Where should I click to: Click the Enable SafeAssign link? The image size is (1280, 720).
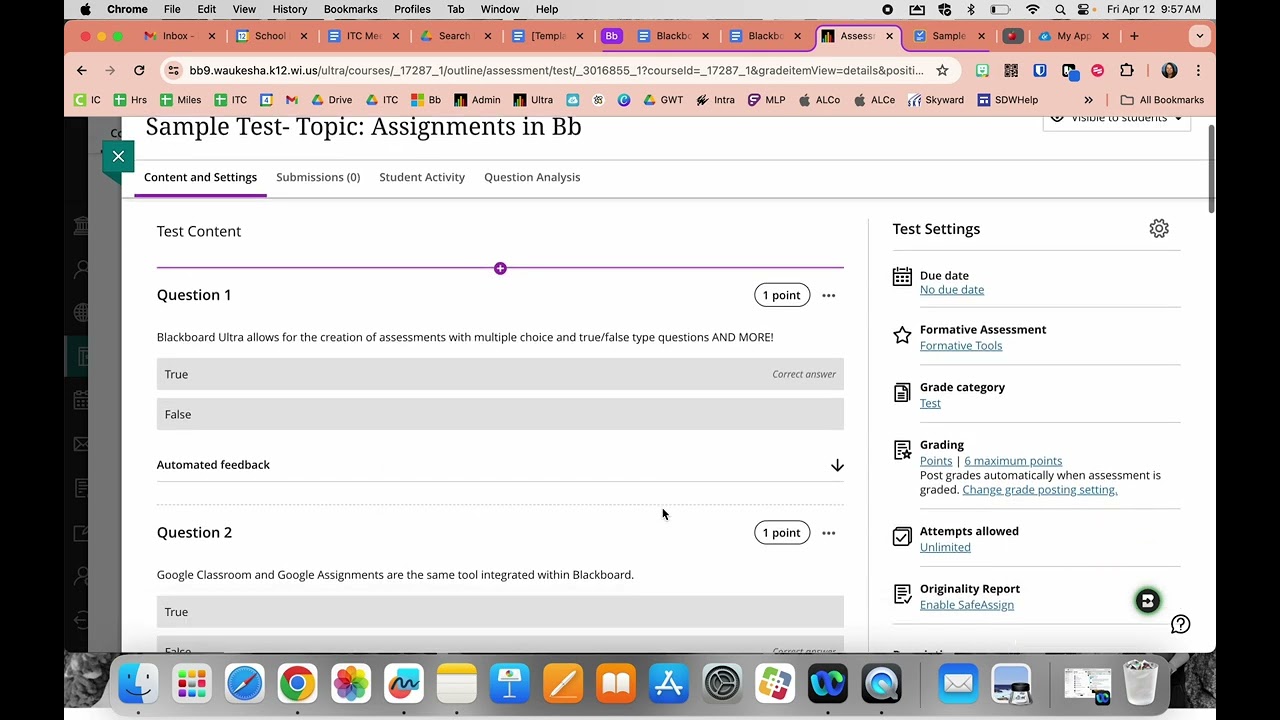pos(967,605)
